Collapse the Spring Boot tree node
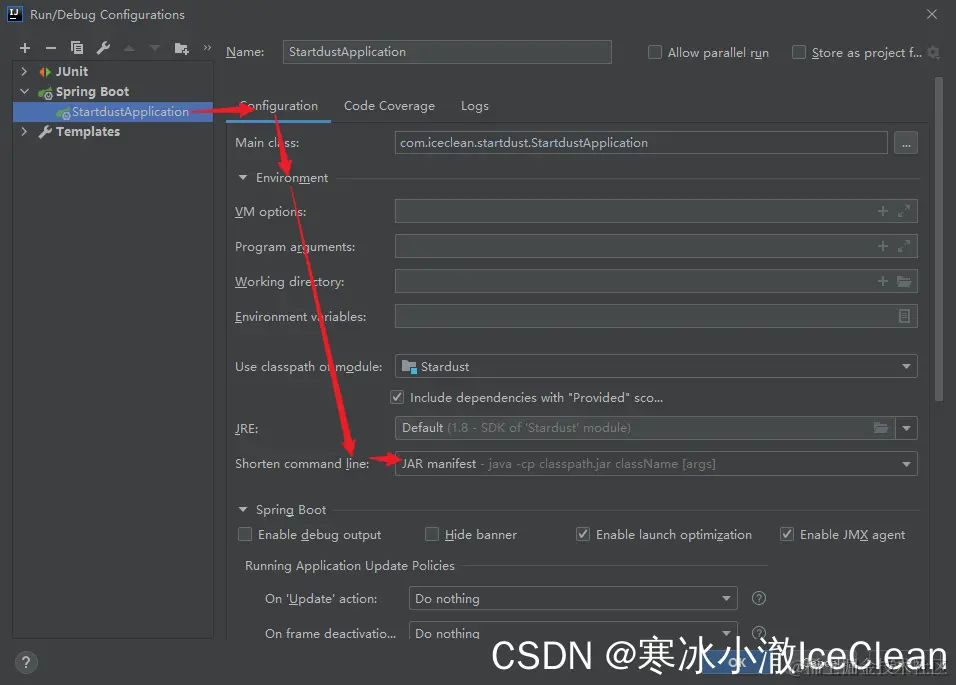Screen dimensions: 956x685 pyautogui.click(x=24, y=91)
